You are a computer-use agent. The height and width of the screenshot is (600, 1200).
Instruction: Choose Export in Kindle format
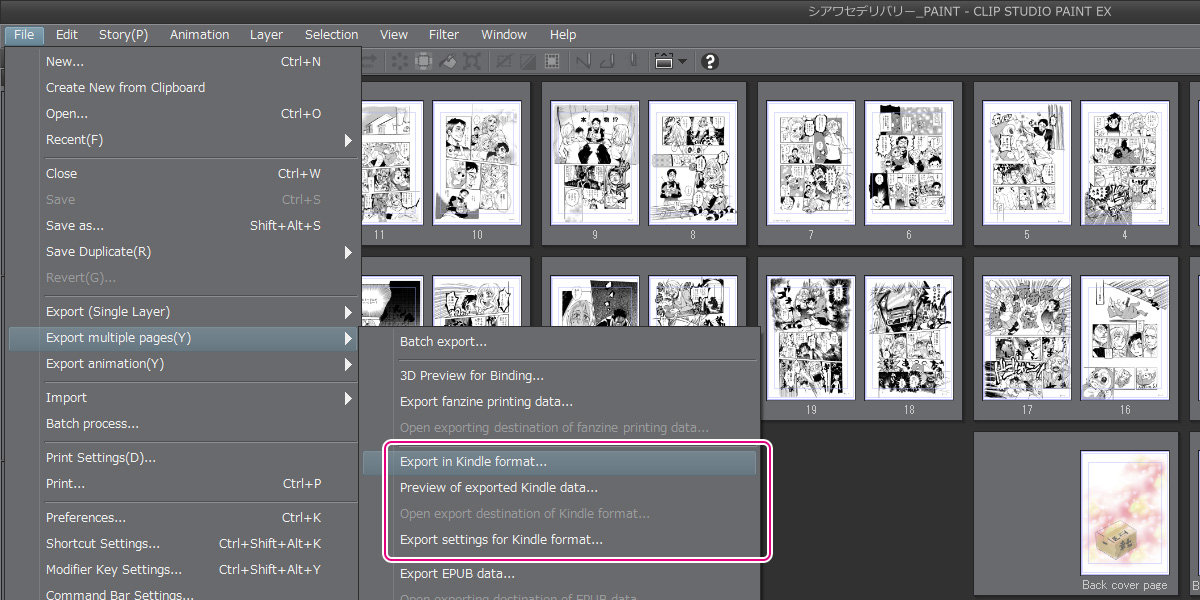(473, 462)
